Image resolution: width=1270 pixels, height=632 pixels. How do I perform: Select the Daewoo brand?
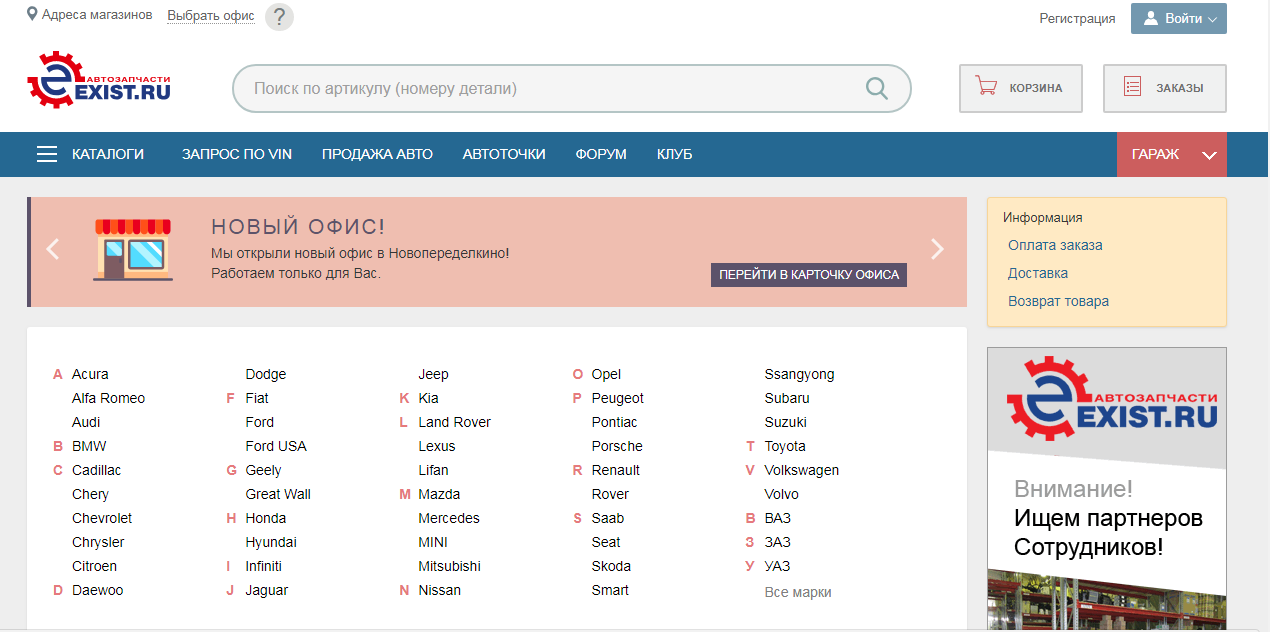coord(98,590)
